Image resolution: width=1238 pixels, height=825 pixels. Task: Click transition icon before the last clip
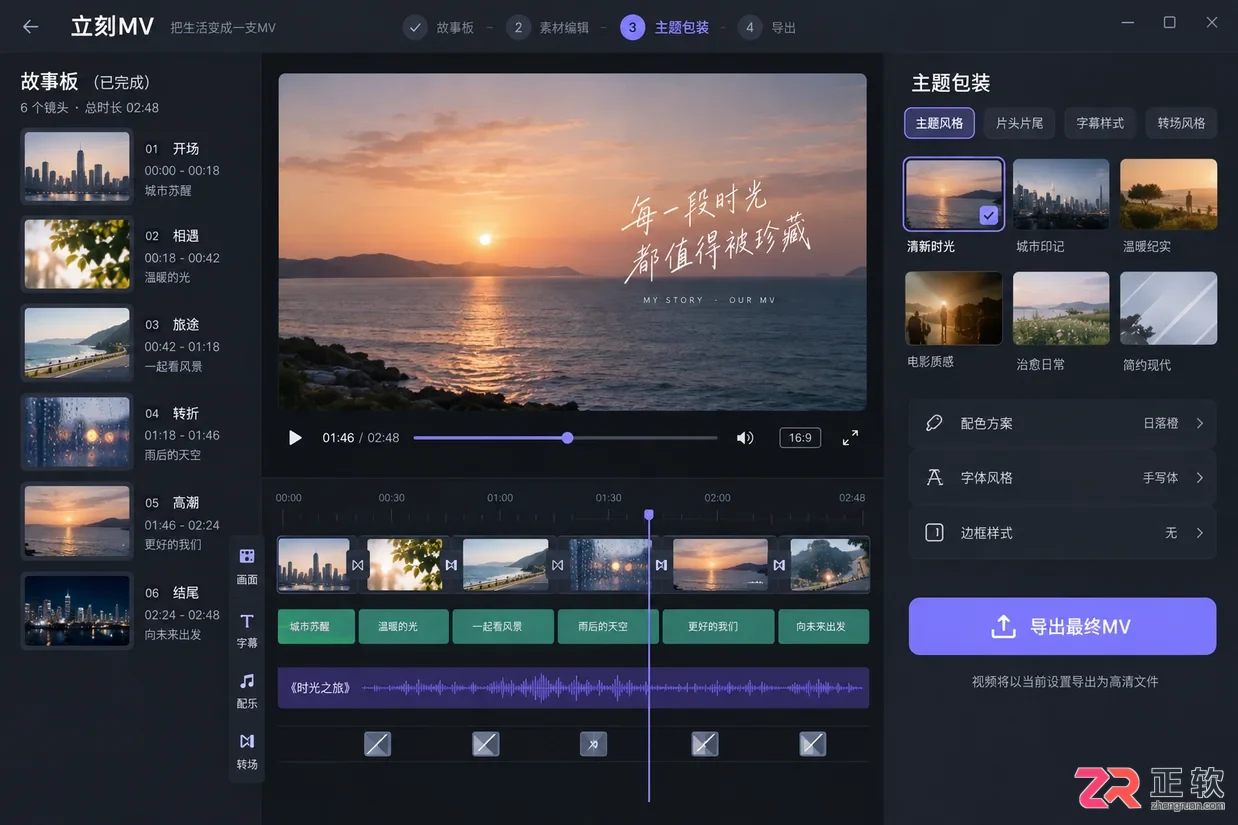coord(779,565)
